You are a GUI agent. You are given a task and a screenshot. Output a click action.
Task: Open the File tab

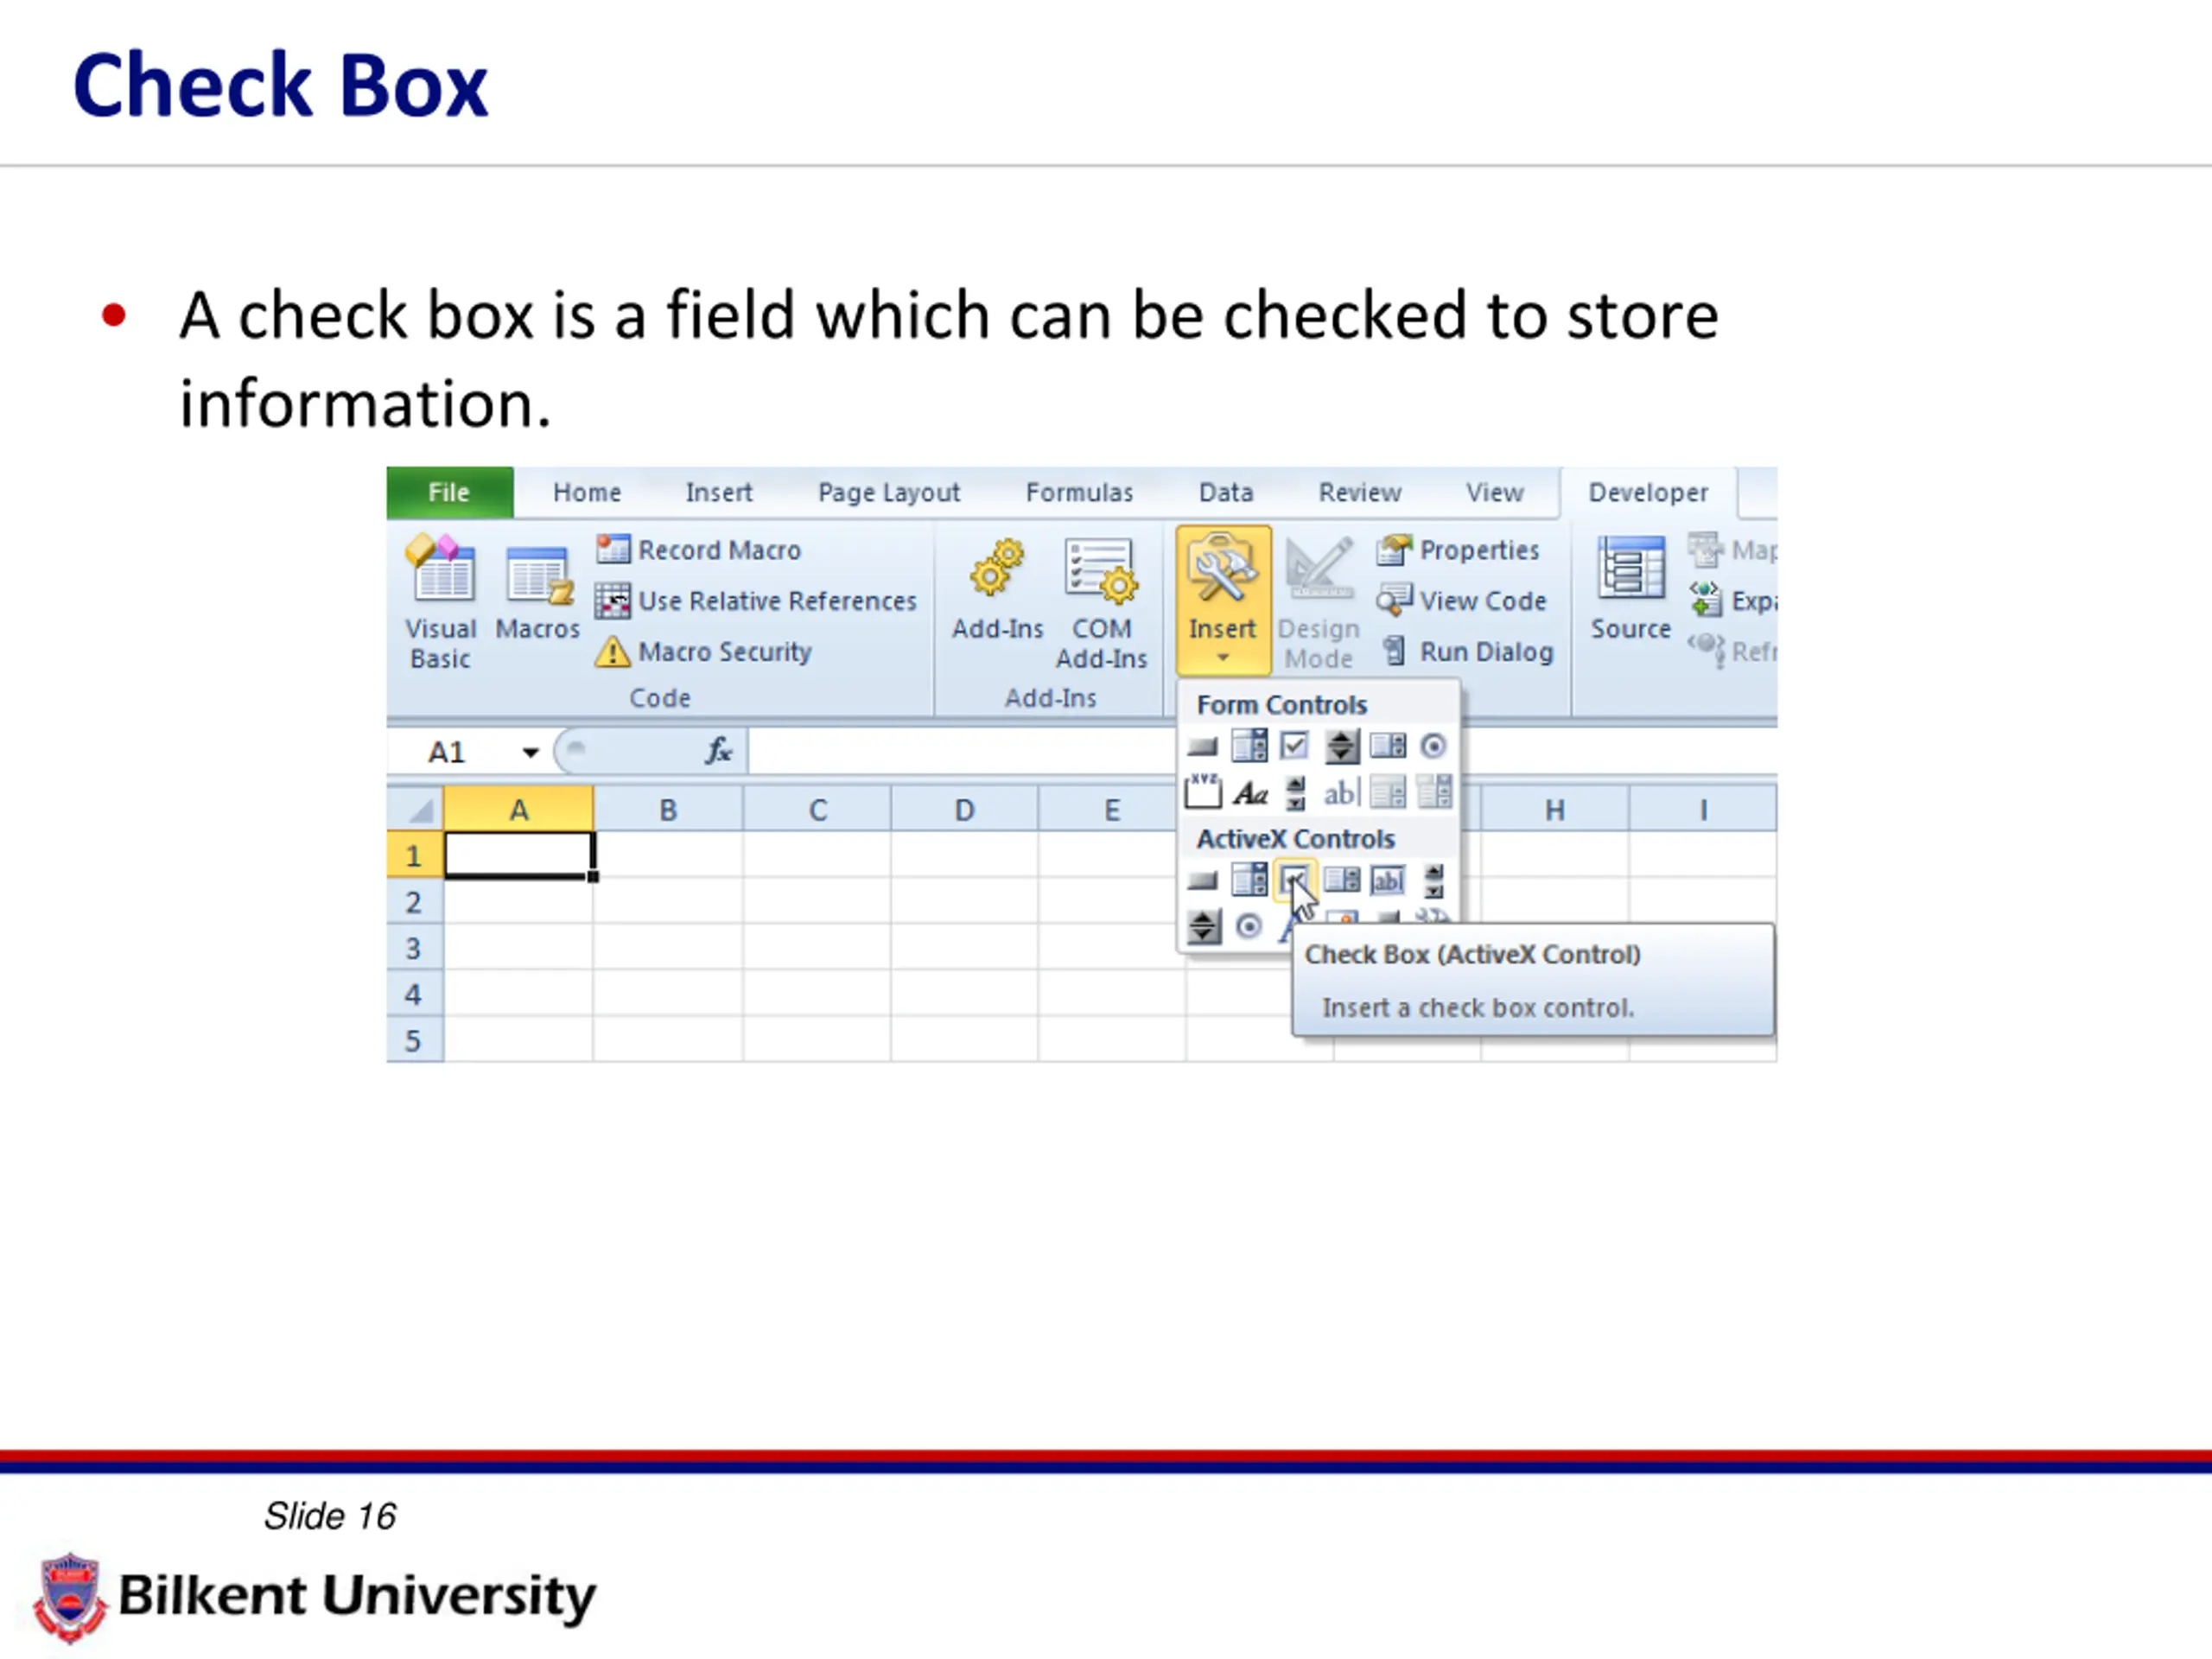point(450,492)
